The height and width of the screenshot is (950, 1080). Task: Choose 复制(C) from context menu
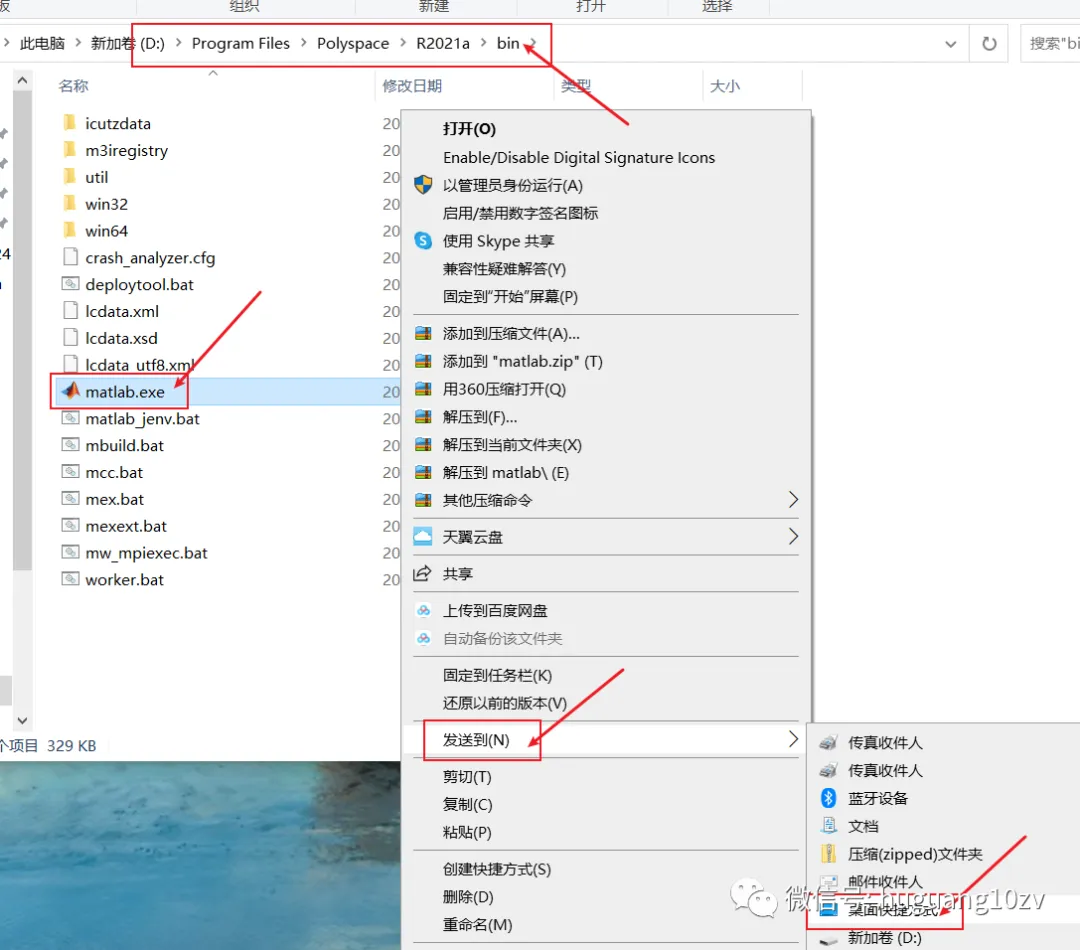pos(468,804)
